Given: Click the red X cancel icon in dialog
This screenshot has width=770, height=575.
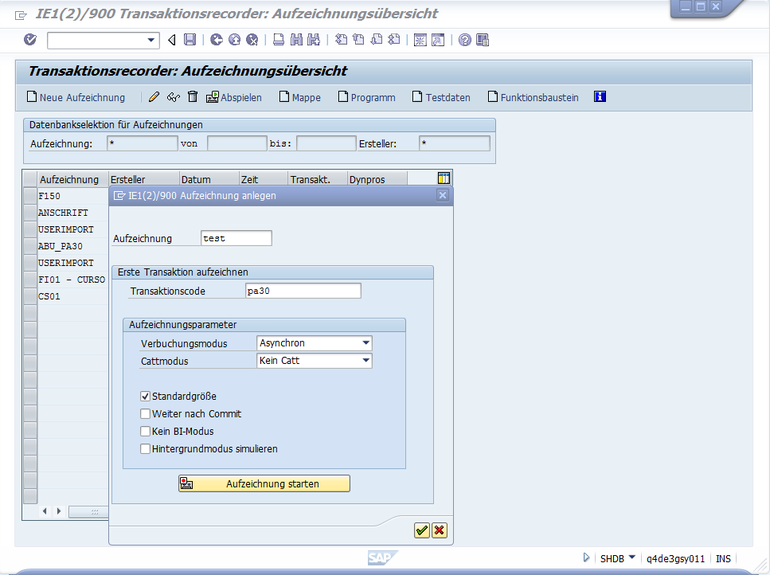Looking at the screenshot, I should click(439, 530).
